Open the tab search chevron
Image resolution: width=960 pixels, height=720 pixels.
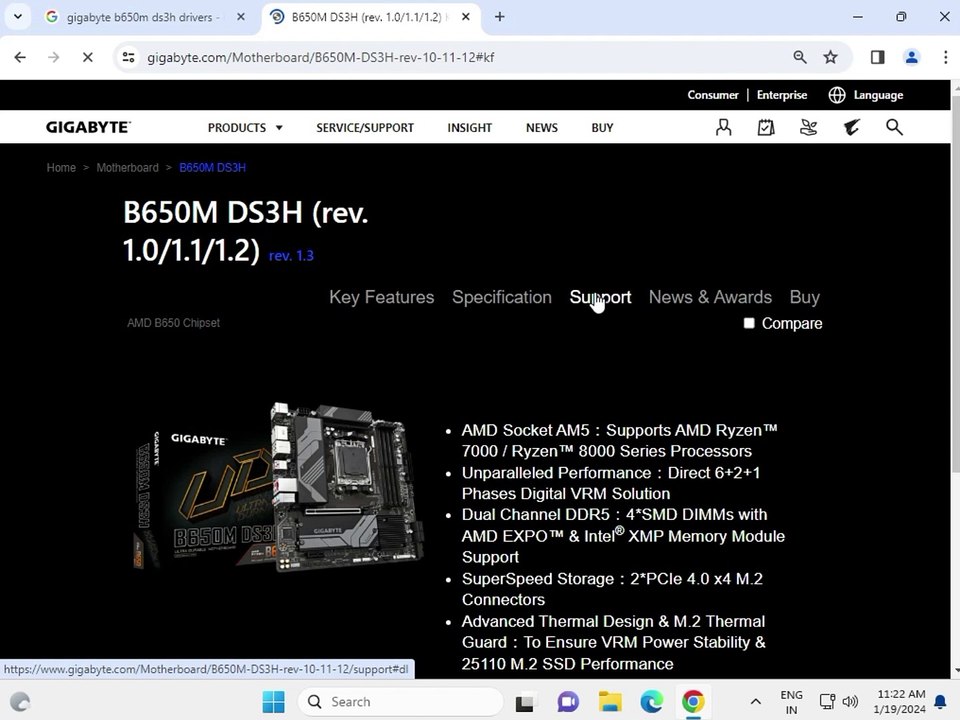pyautogui.click(x=18, y=17)
